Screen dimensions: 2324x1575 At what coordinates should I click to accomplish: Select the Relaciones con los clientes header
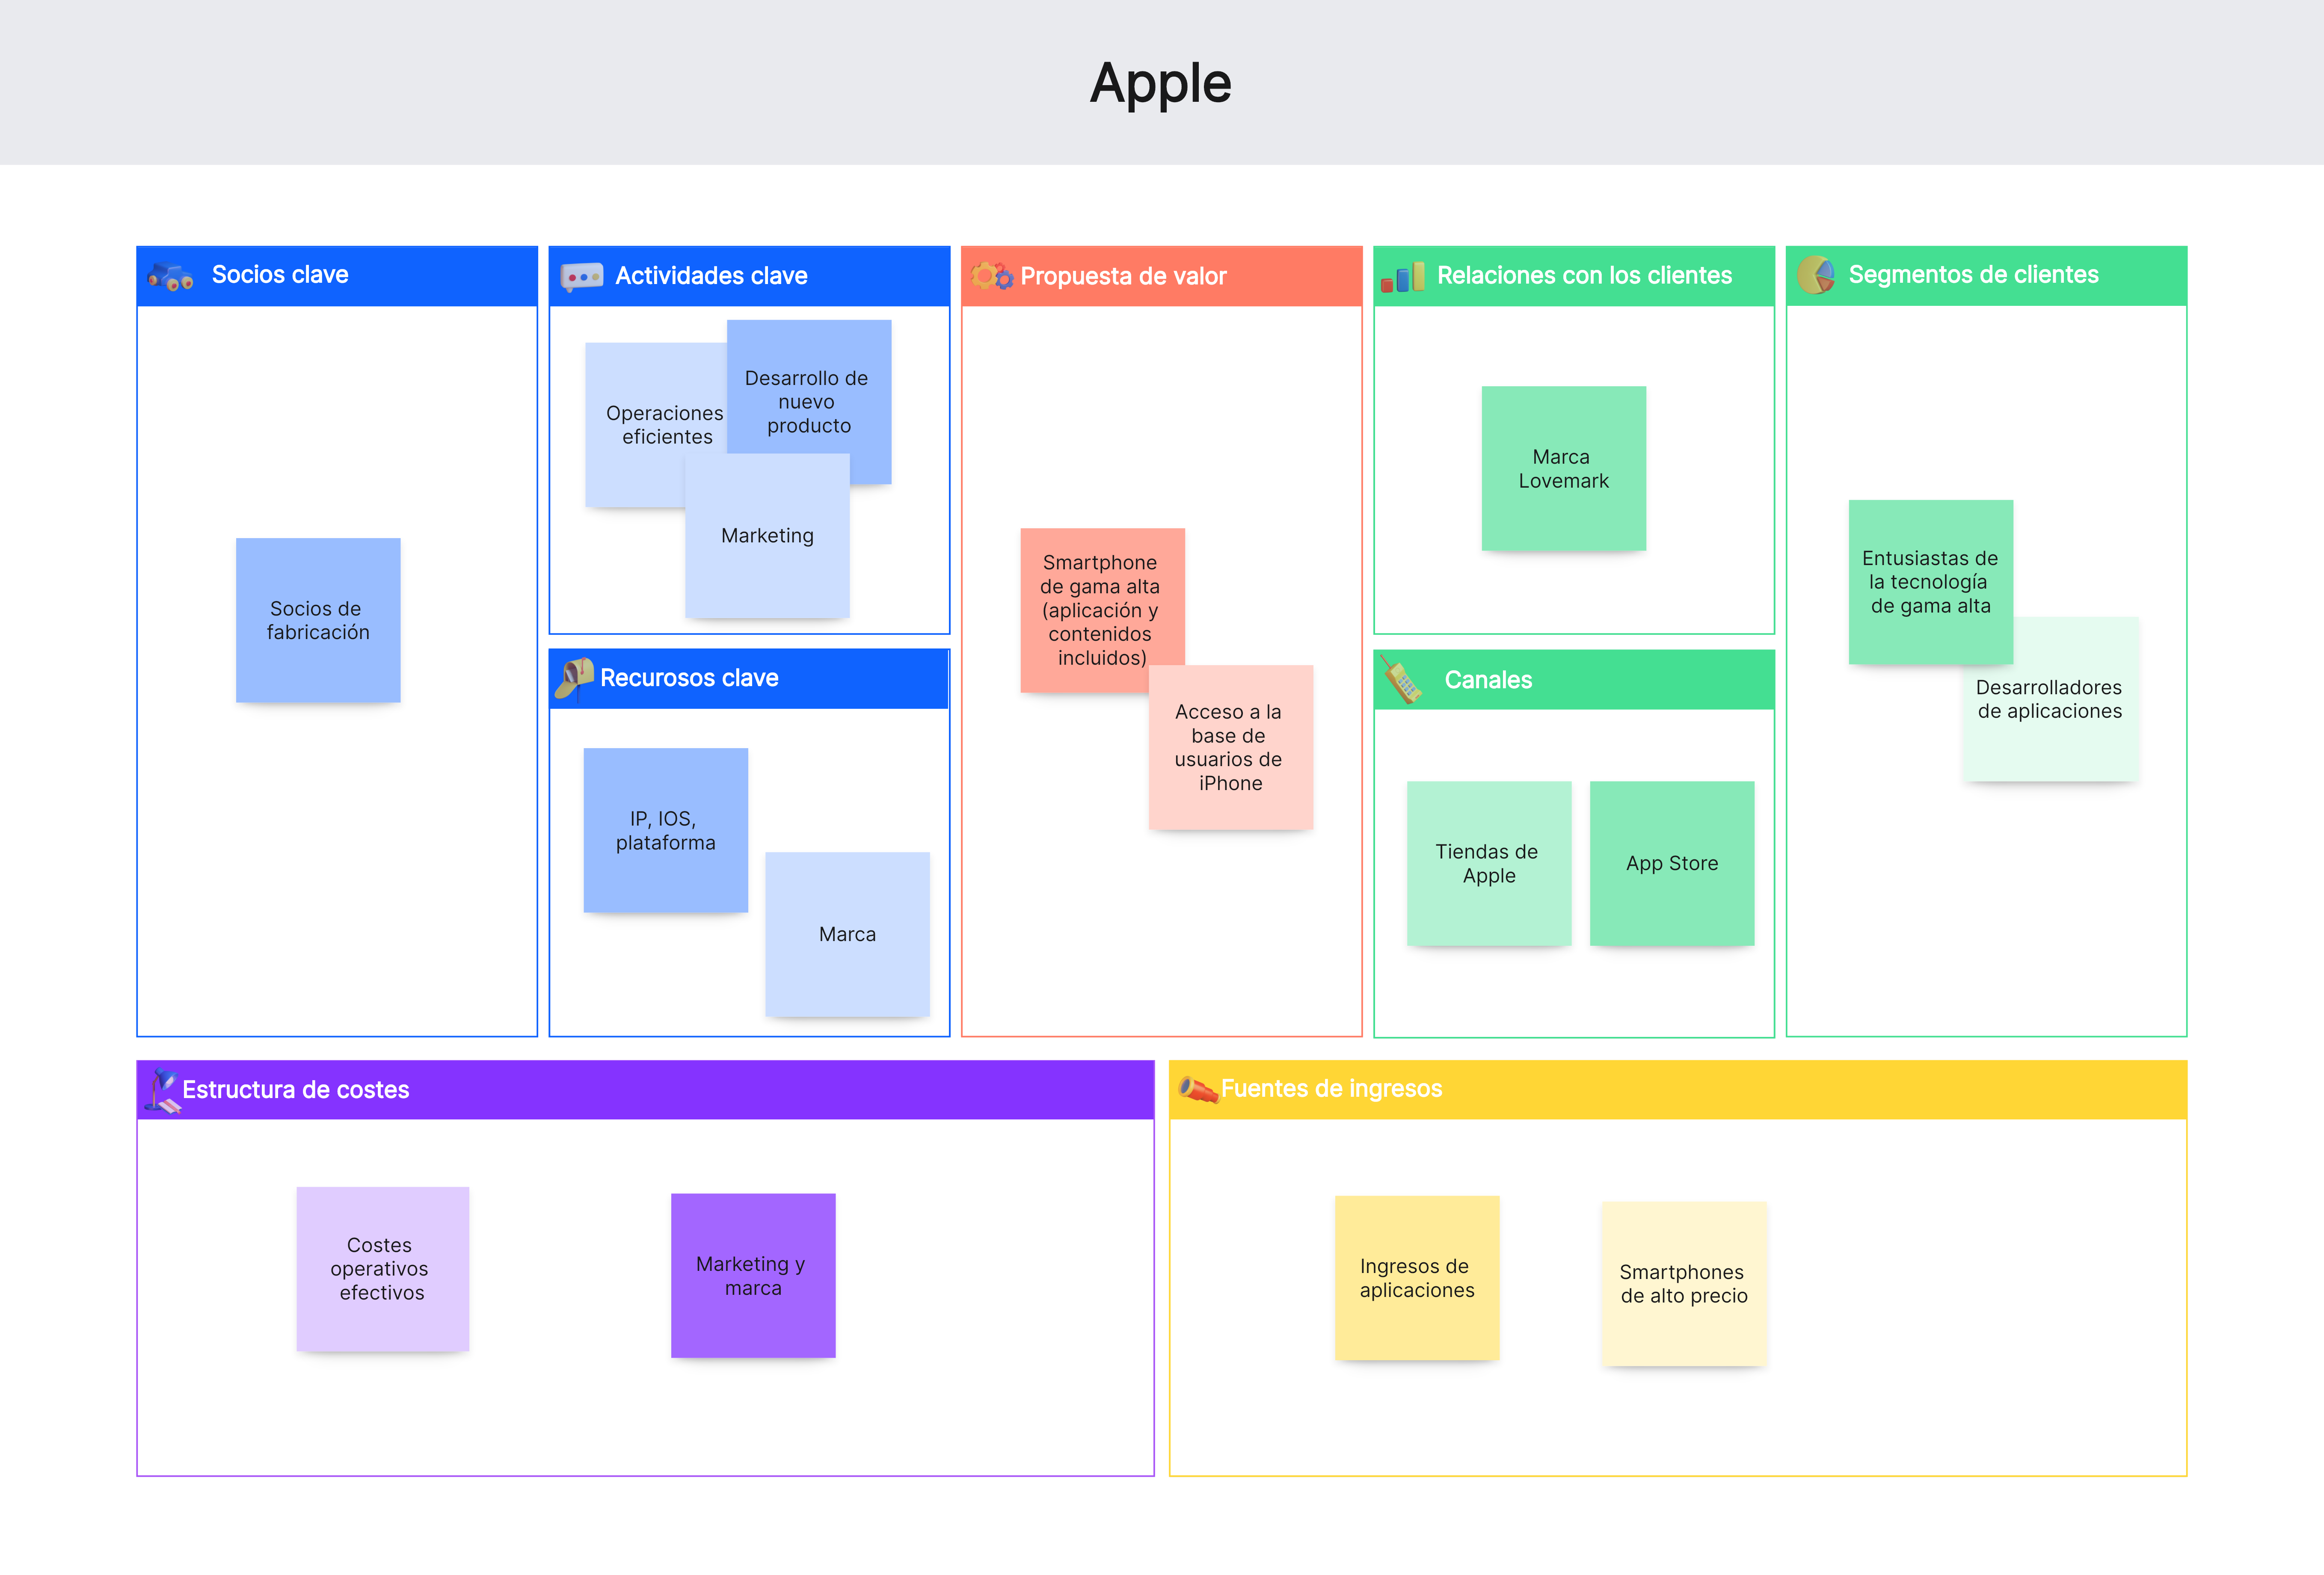tap(1574, 276)
